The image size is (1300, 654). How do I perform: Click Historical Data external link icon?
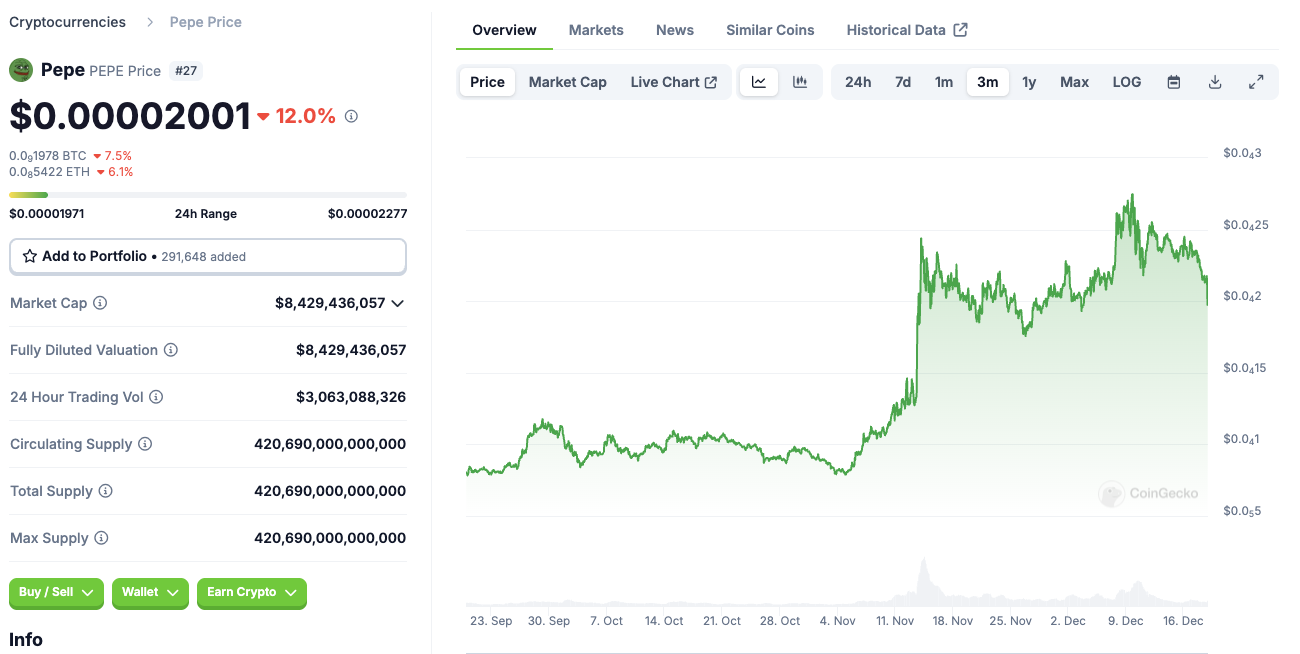click(x=960, y=30)
